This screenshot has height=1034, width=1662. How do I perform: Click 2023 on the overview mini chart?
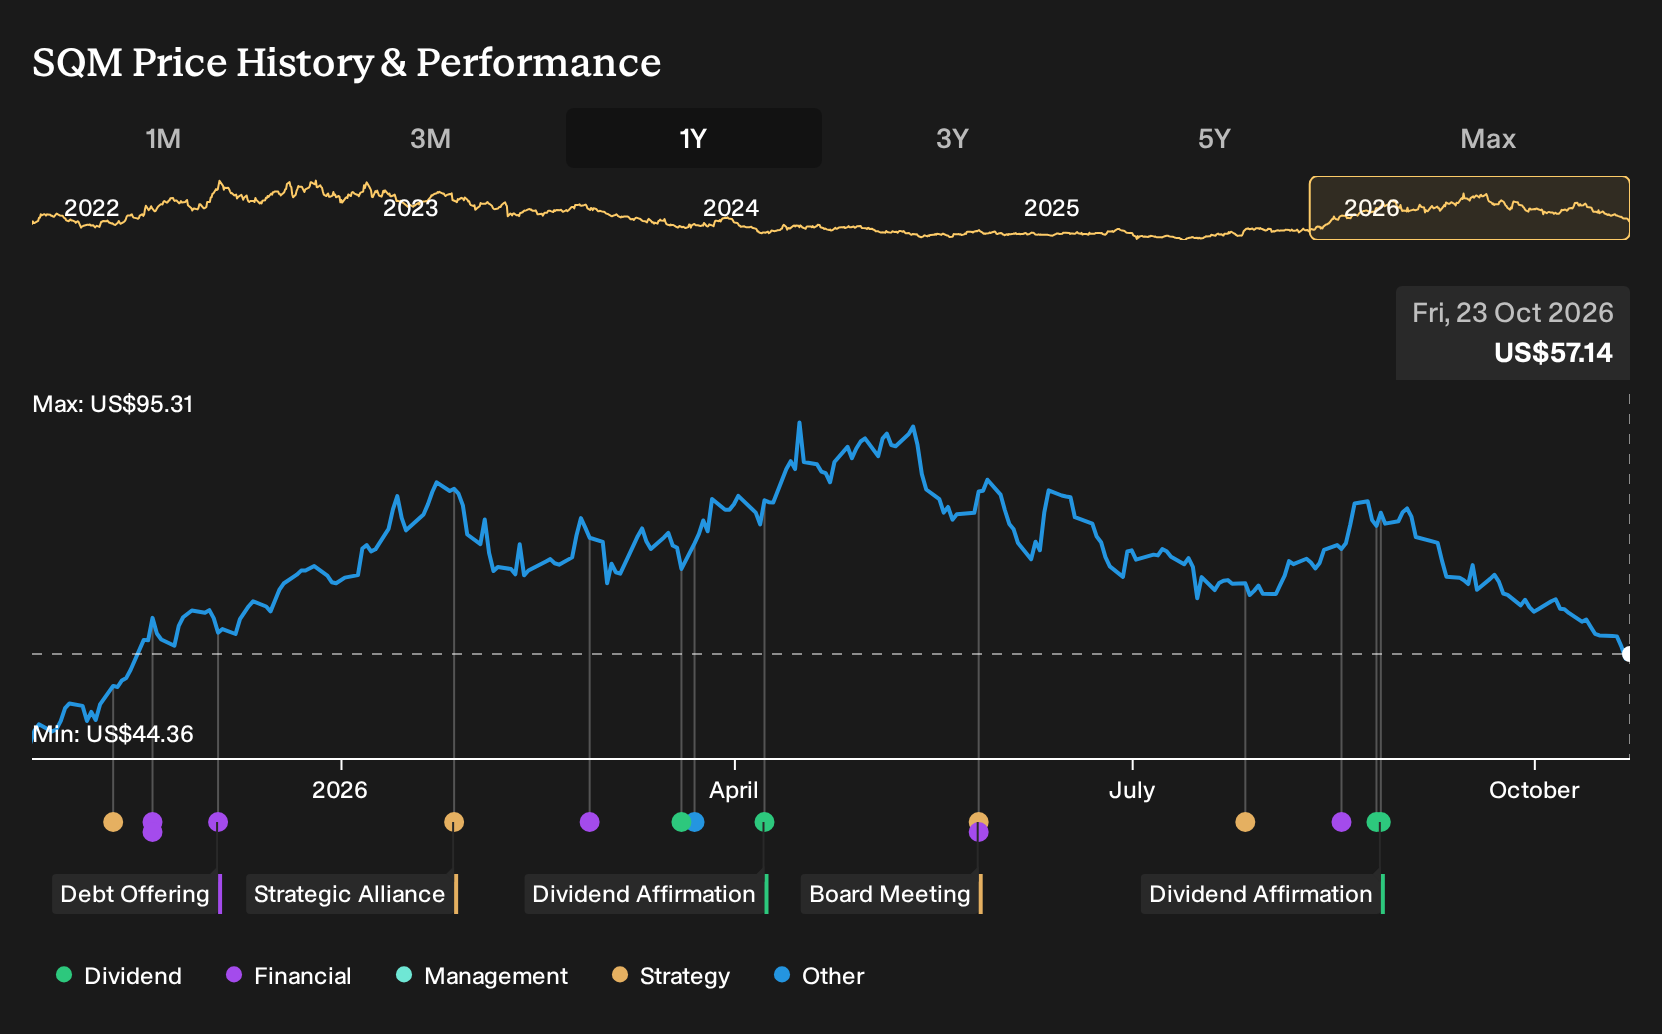tap(411, 208)
